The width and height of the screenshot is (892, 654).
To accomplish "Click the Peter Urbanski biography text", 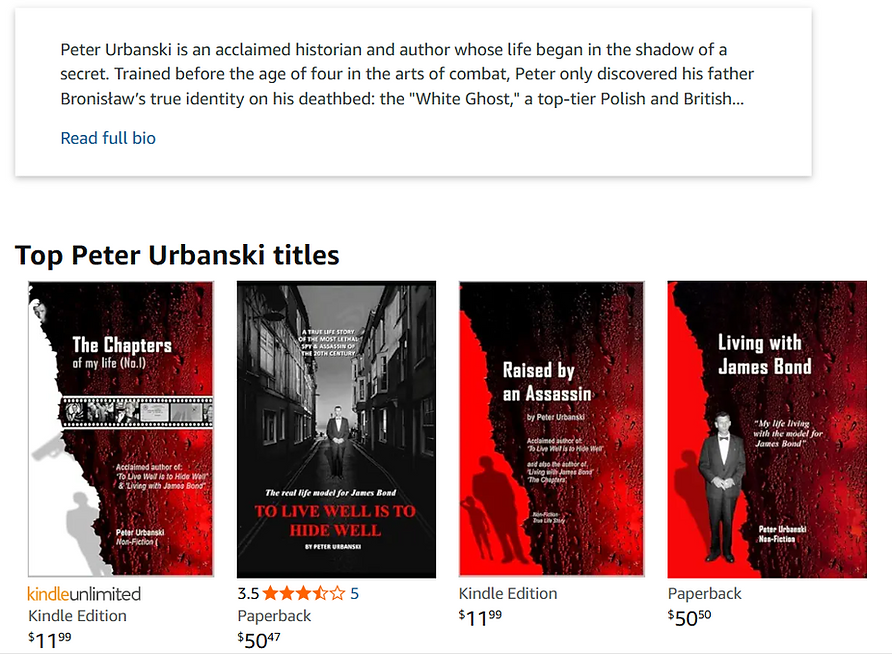I will [407, 74].
